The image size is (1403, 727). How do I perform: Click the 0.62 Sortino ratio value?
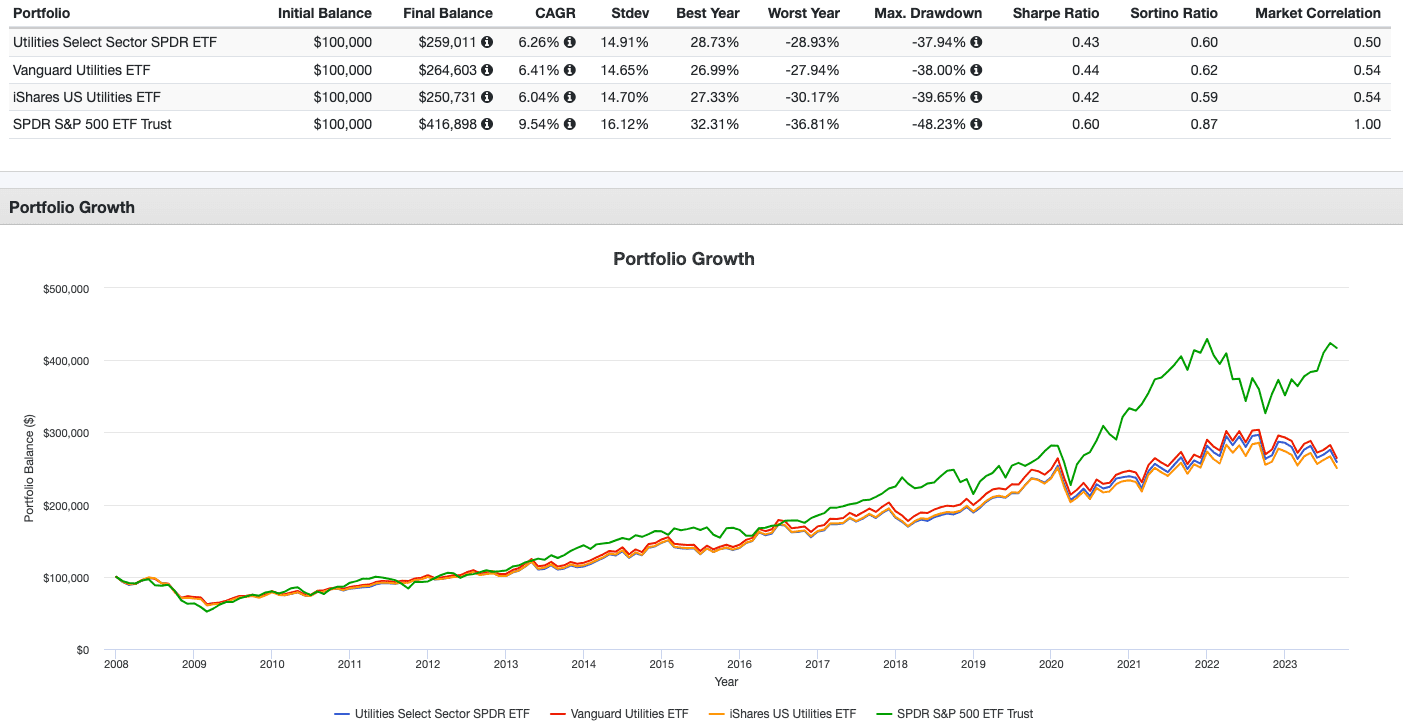(x=1205, y=70)
